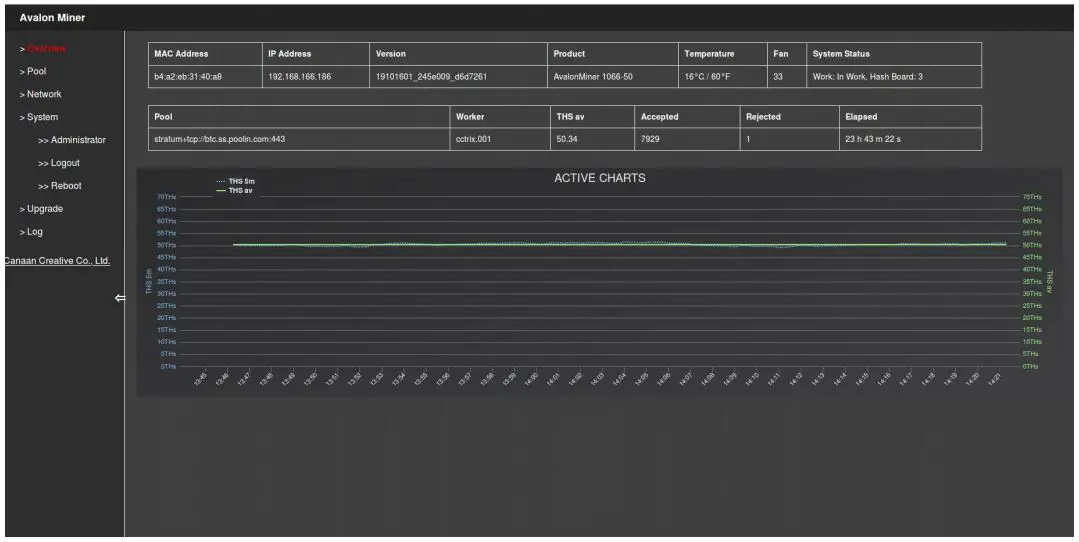The width and height of the screenshot is (1079, 542).
Task: Click the Accepted column header
Action: click(659, 117)
